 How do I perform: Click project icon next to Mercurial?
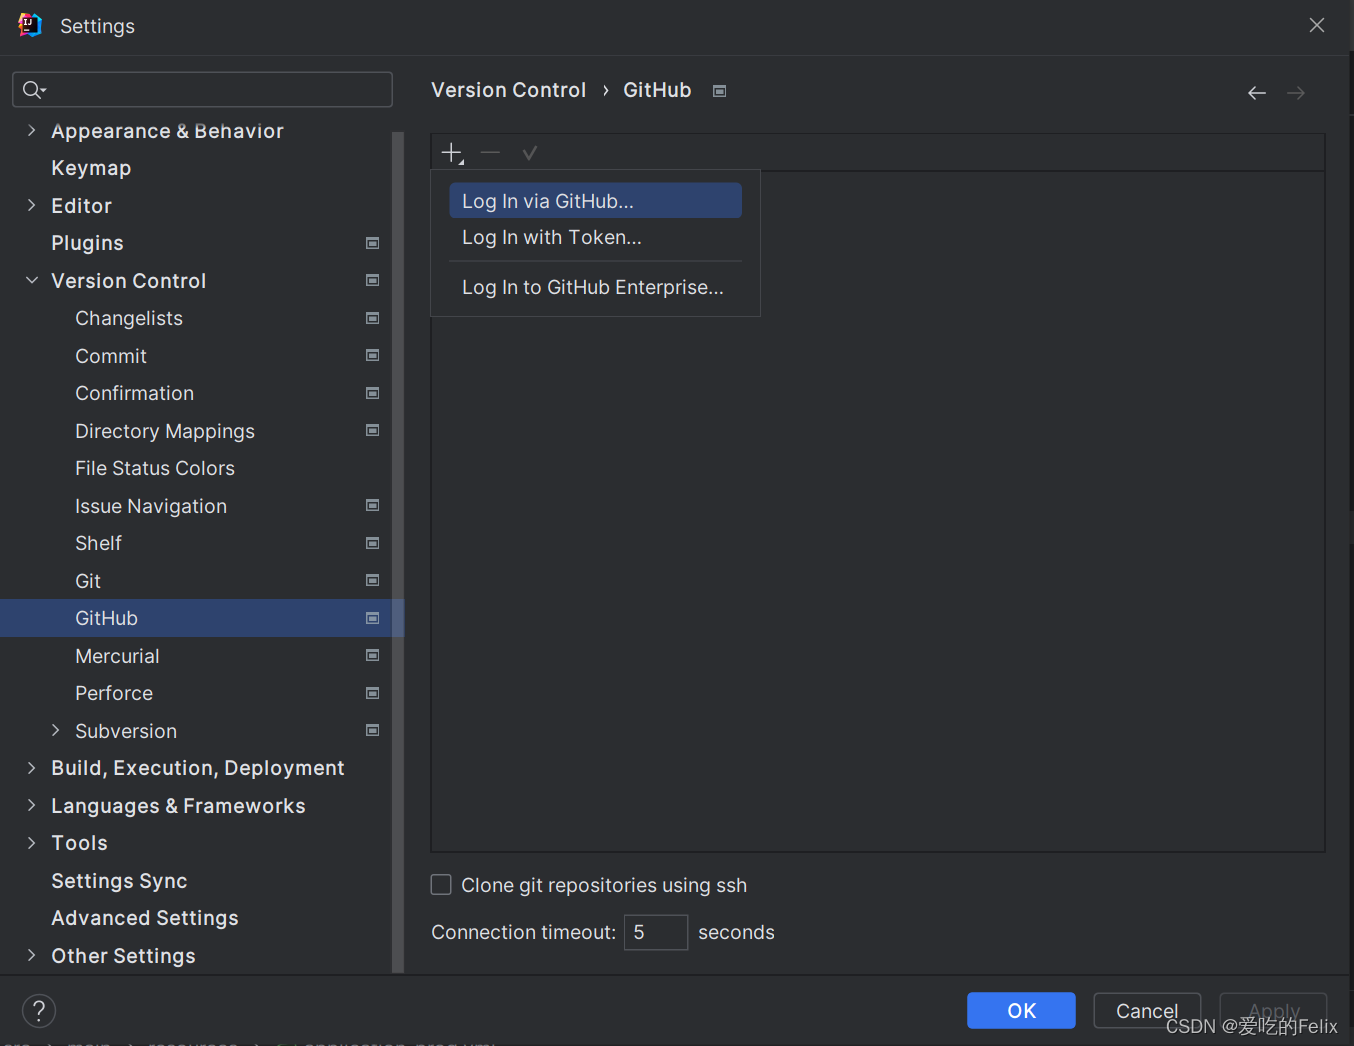[x=372, y=656]
